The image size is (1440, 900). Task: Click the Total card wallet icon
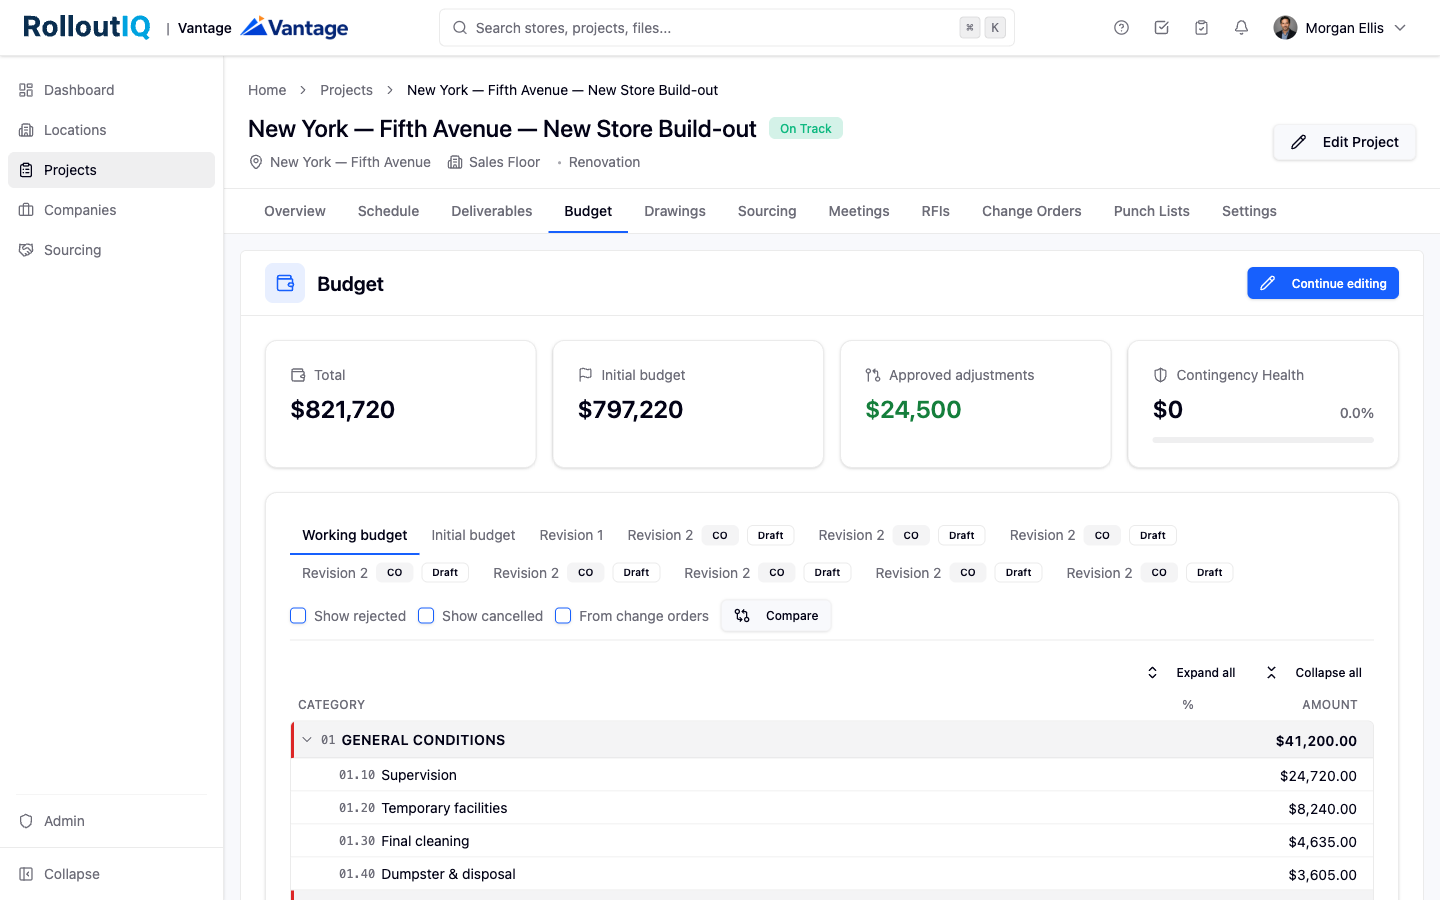(298, 375)
